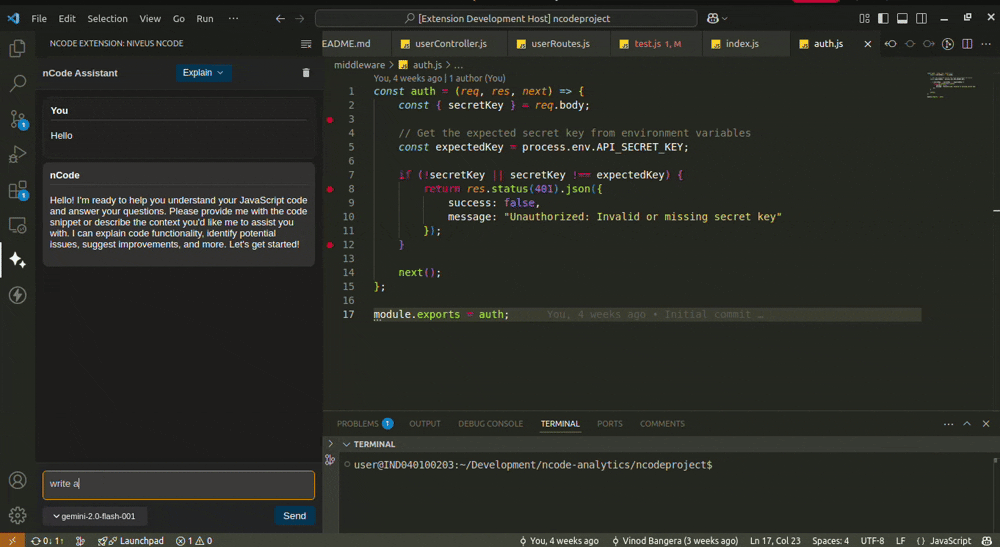Open the Copilot icon in title bar
Screen dimensions: 1000x547
tap(717, 18)
